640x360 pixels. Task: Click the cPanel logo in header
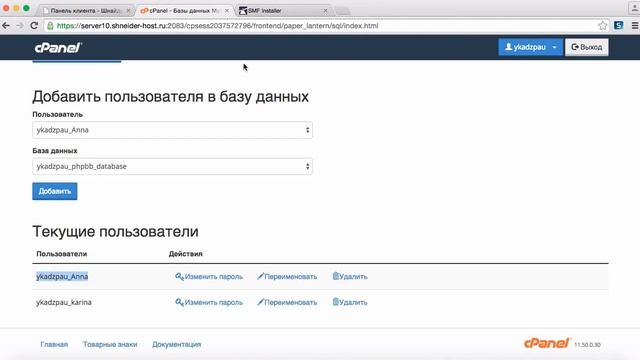click(x=58, y=48)
